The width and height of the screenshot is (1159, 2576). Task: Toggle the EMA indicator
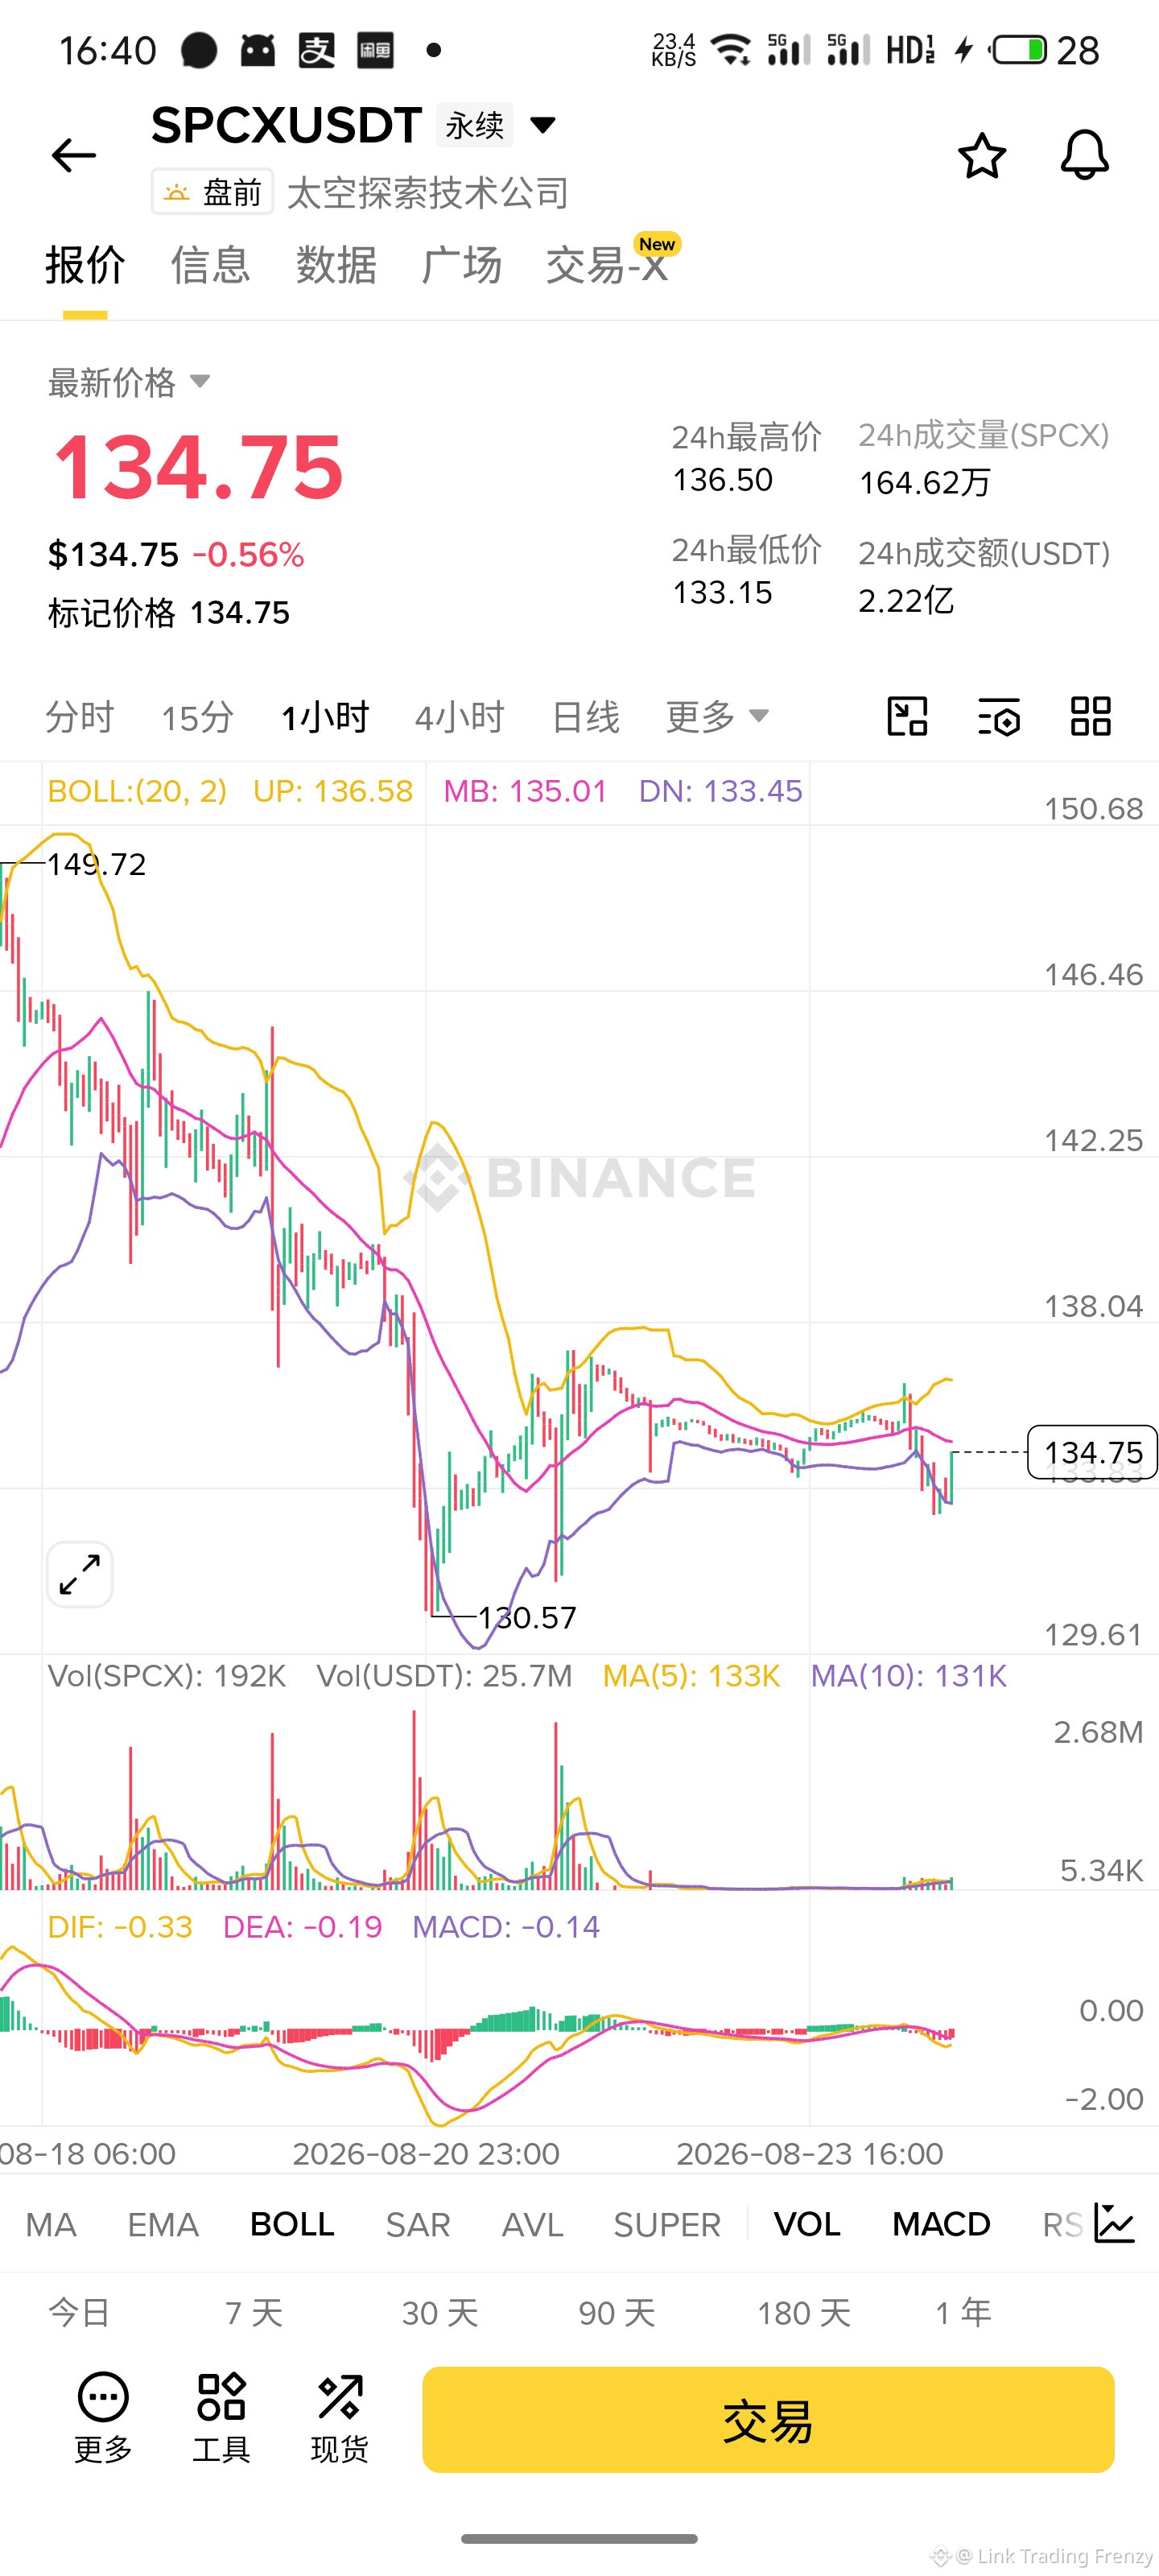163,2224
